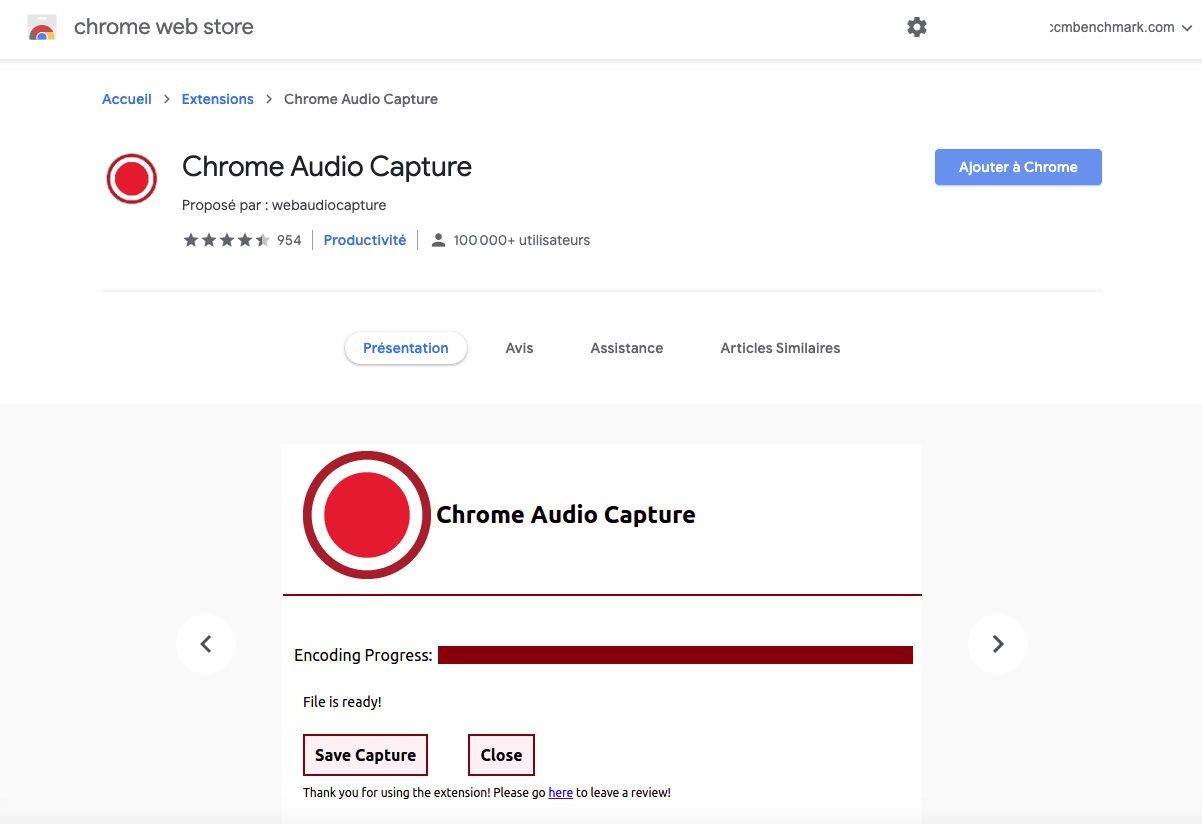This screenshot has height=824, width=1202.
Task: Follow the 'here' review link
Action: pyautogui.click(x=561, y=793)
